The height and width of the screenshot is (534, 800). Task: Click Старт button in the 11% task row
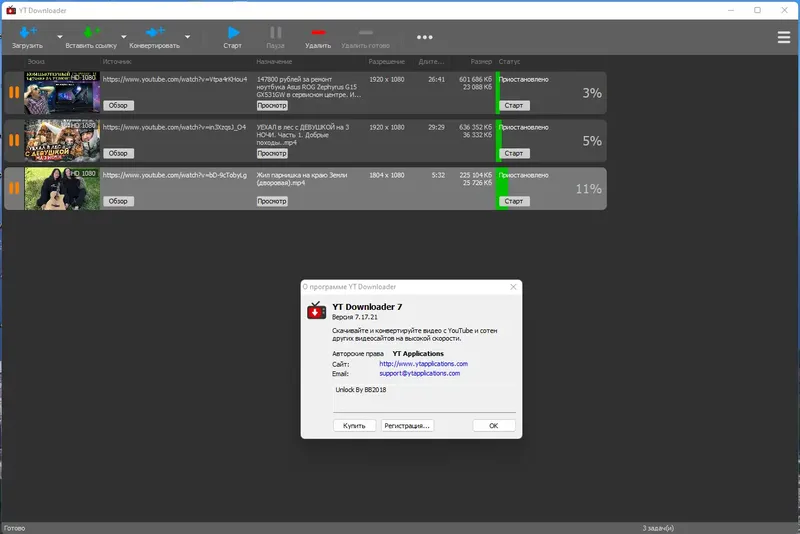(x=514, y=201)
